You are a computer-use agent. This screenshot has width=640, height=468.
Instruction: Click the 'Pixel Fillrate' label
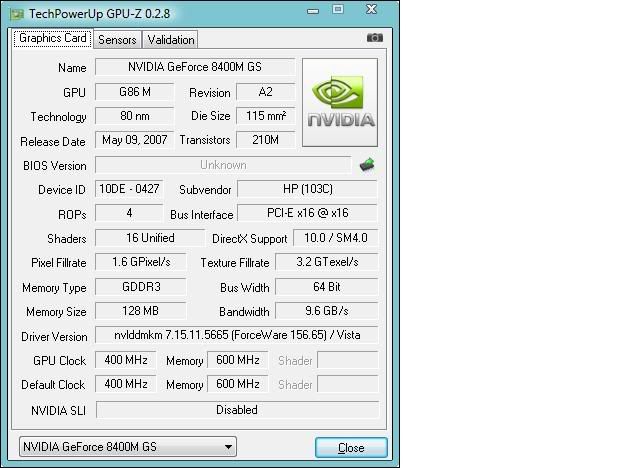59,263
